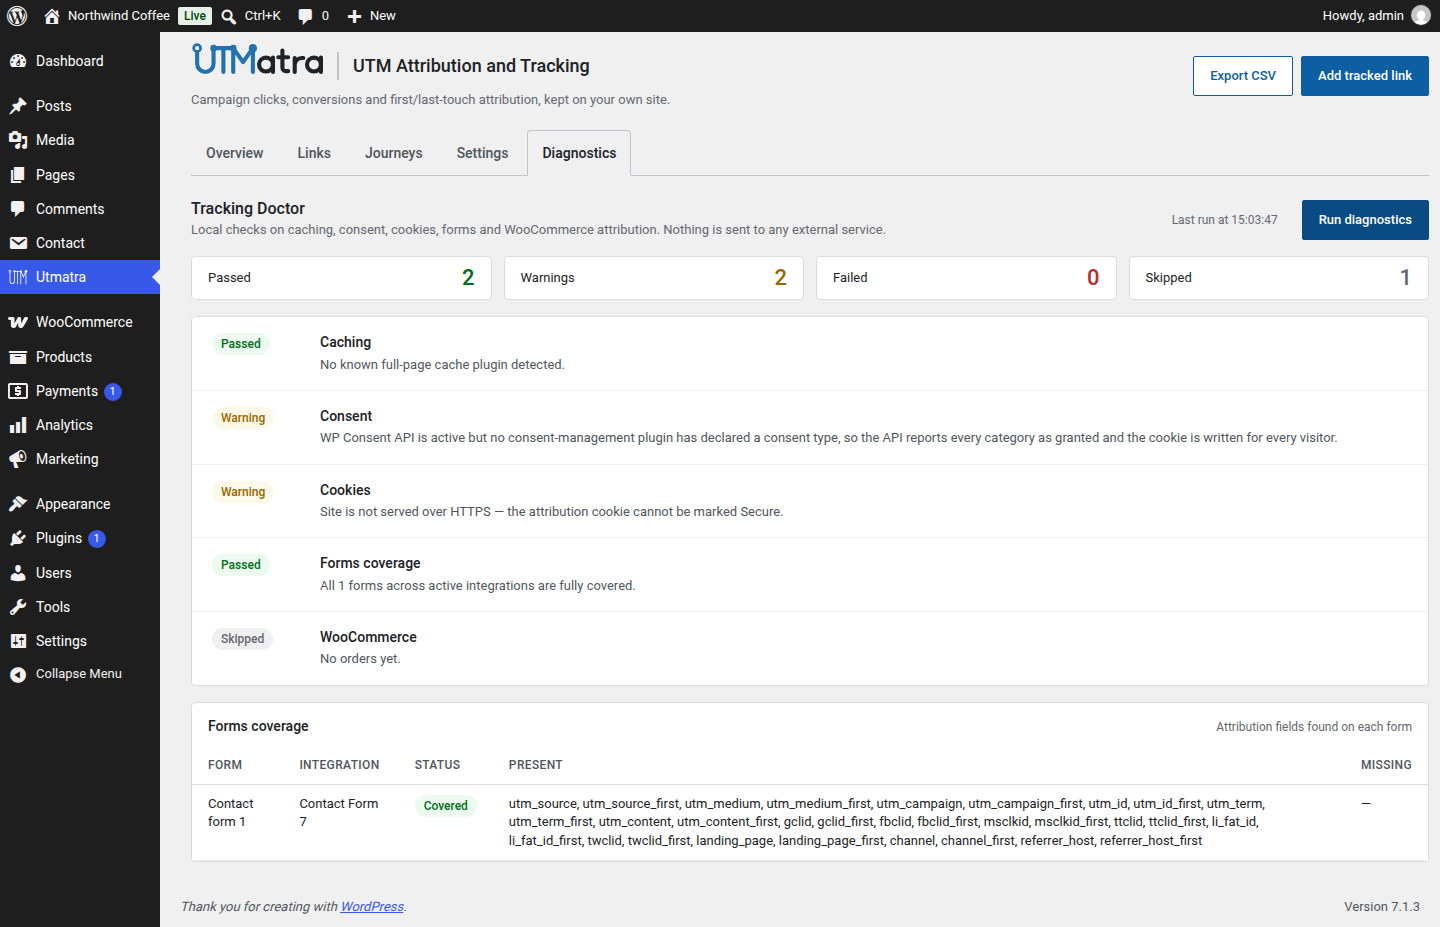Click the Northwind Coffee home icon
This screenshot has width=1440, height=927.
click(52, 16)
